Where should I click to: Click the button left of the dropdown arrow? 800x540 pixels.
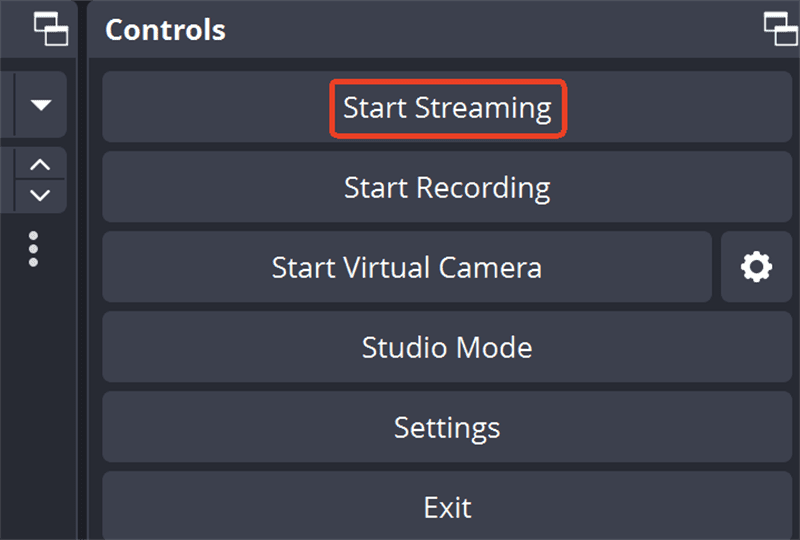point(6,105)
